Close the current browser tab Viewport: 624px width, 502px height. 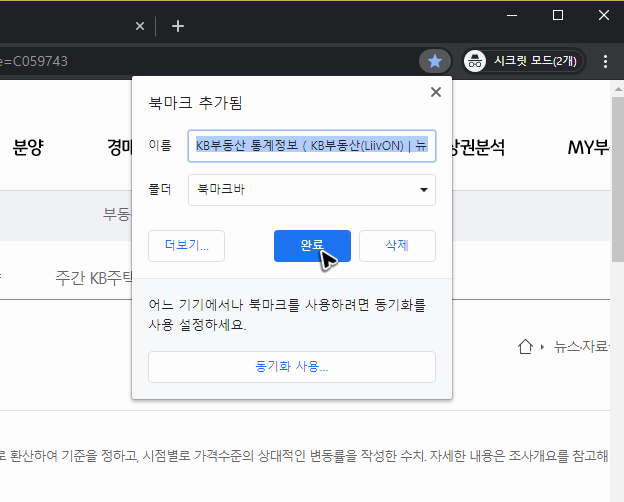(x=140, y=26)
